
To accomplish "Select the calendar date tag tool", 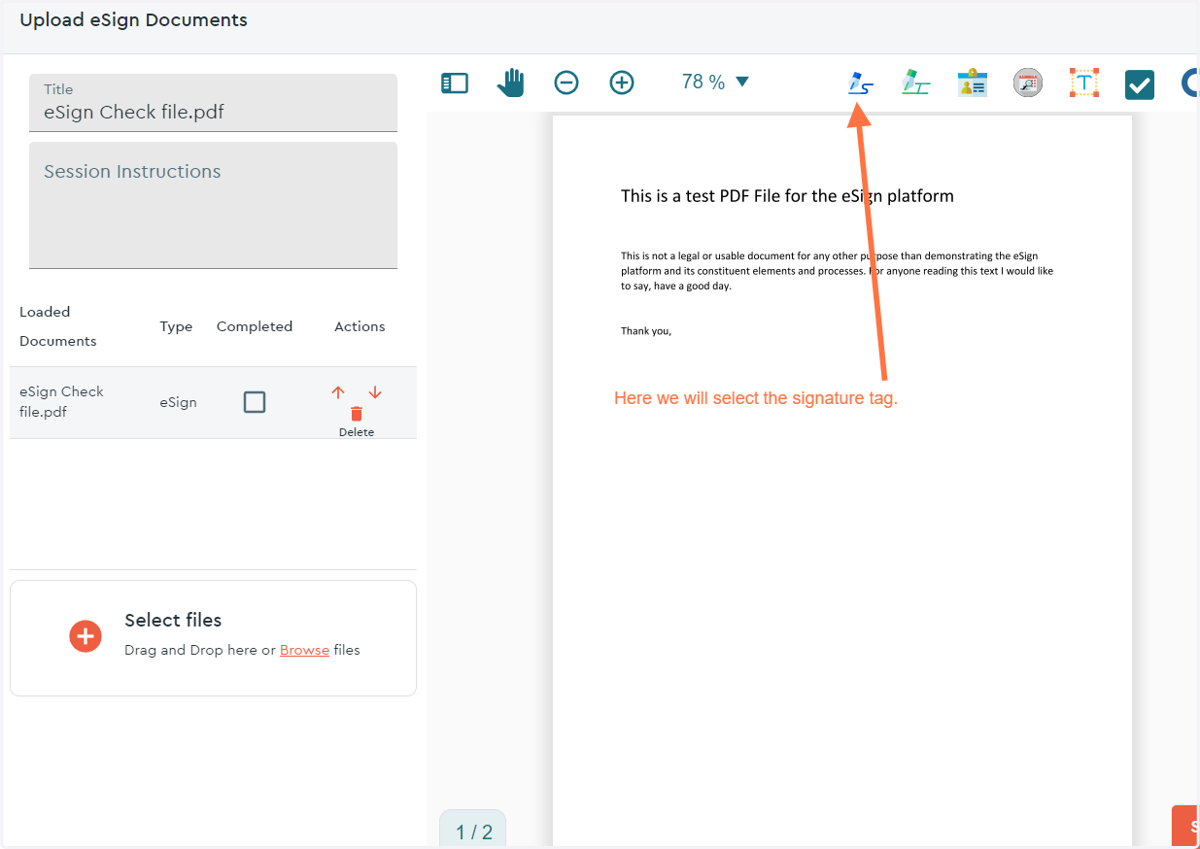I will [x=1028, y=83].
